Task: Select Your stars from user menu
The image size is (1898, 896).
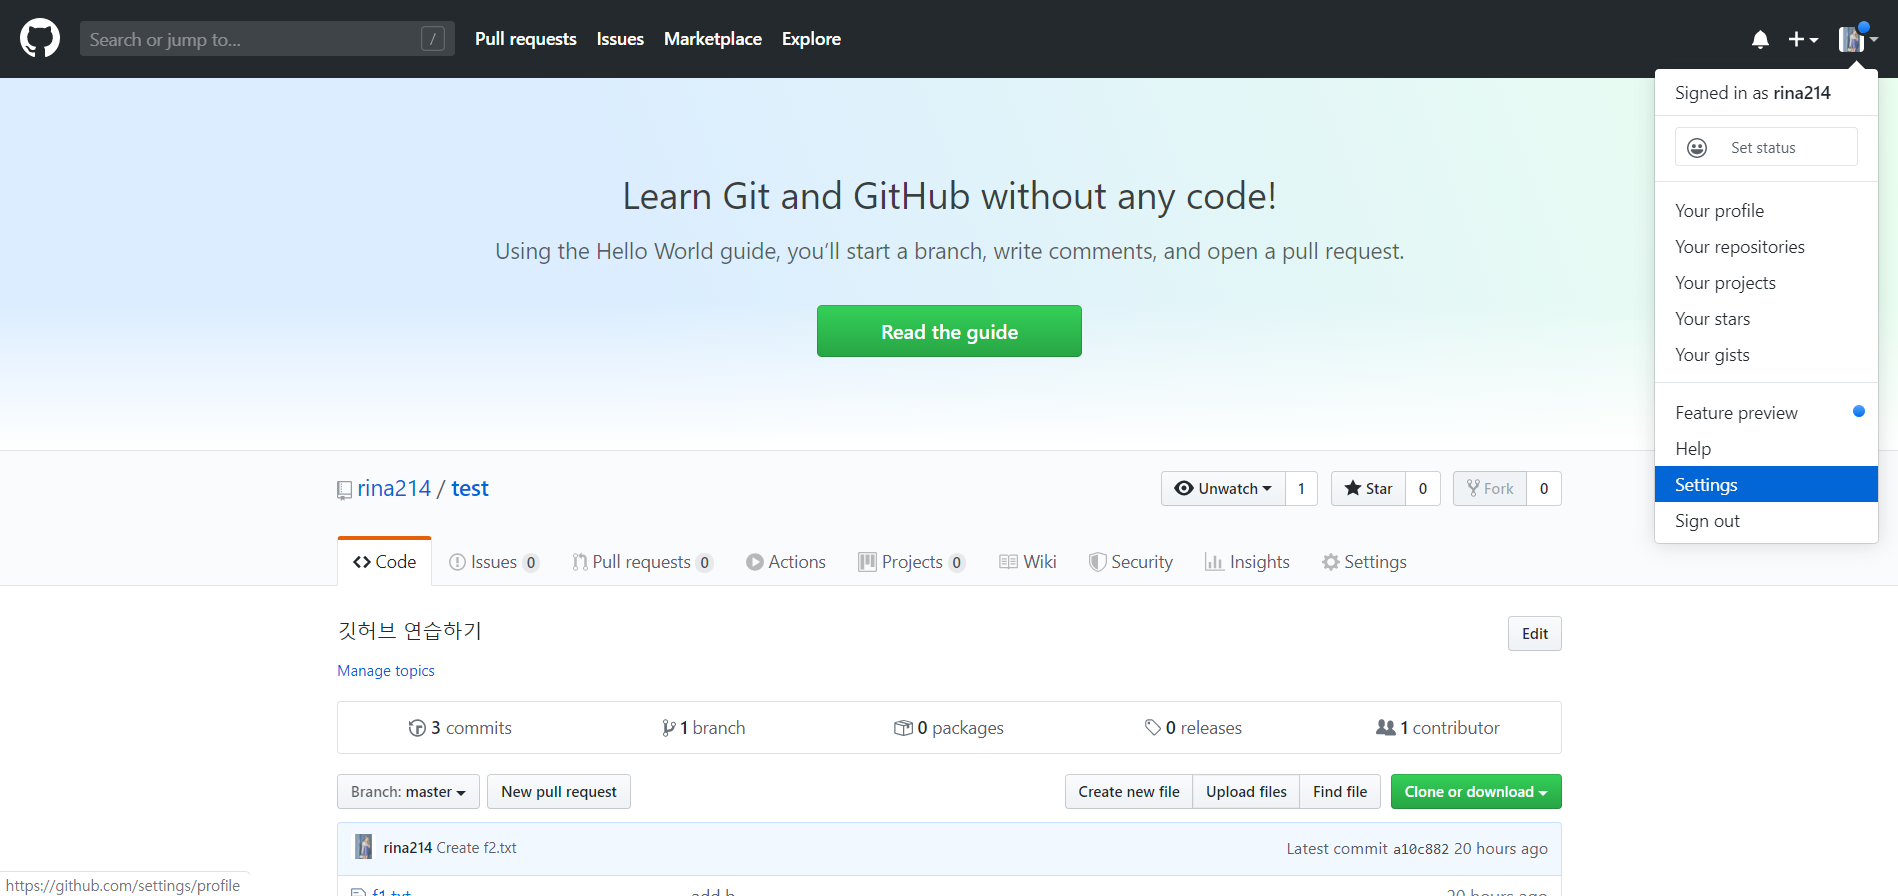Action: point(1766,319)
